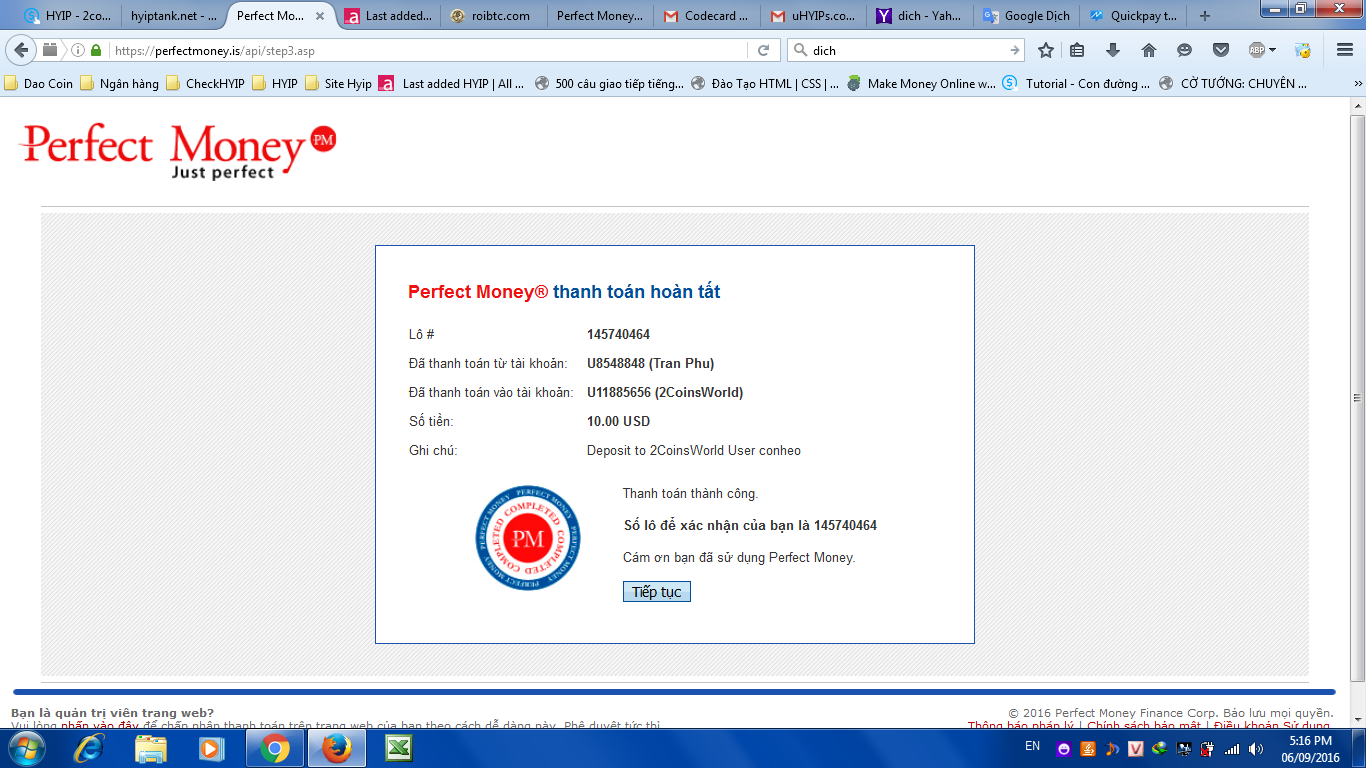
Task: Click the Tiếp tục button
Action: click(x=657, y=592)
